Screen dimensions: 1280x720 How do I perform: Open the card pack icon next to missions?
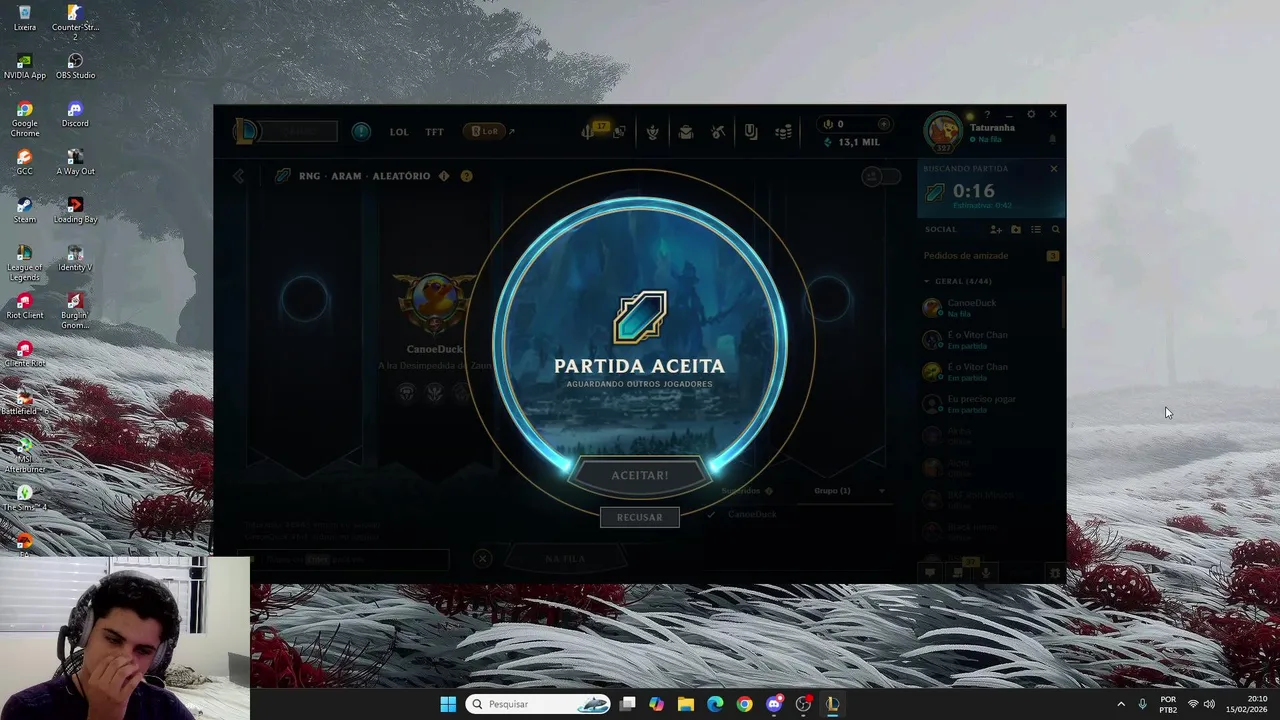tap(620, 132)
